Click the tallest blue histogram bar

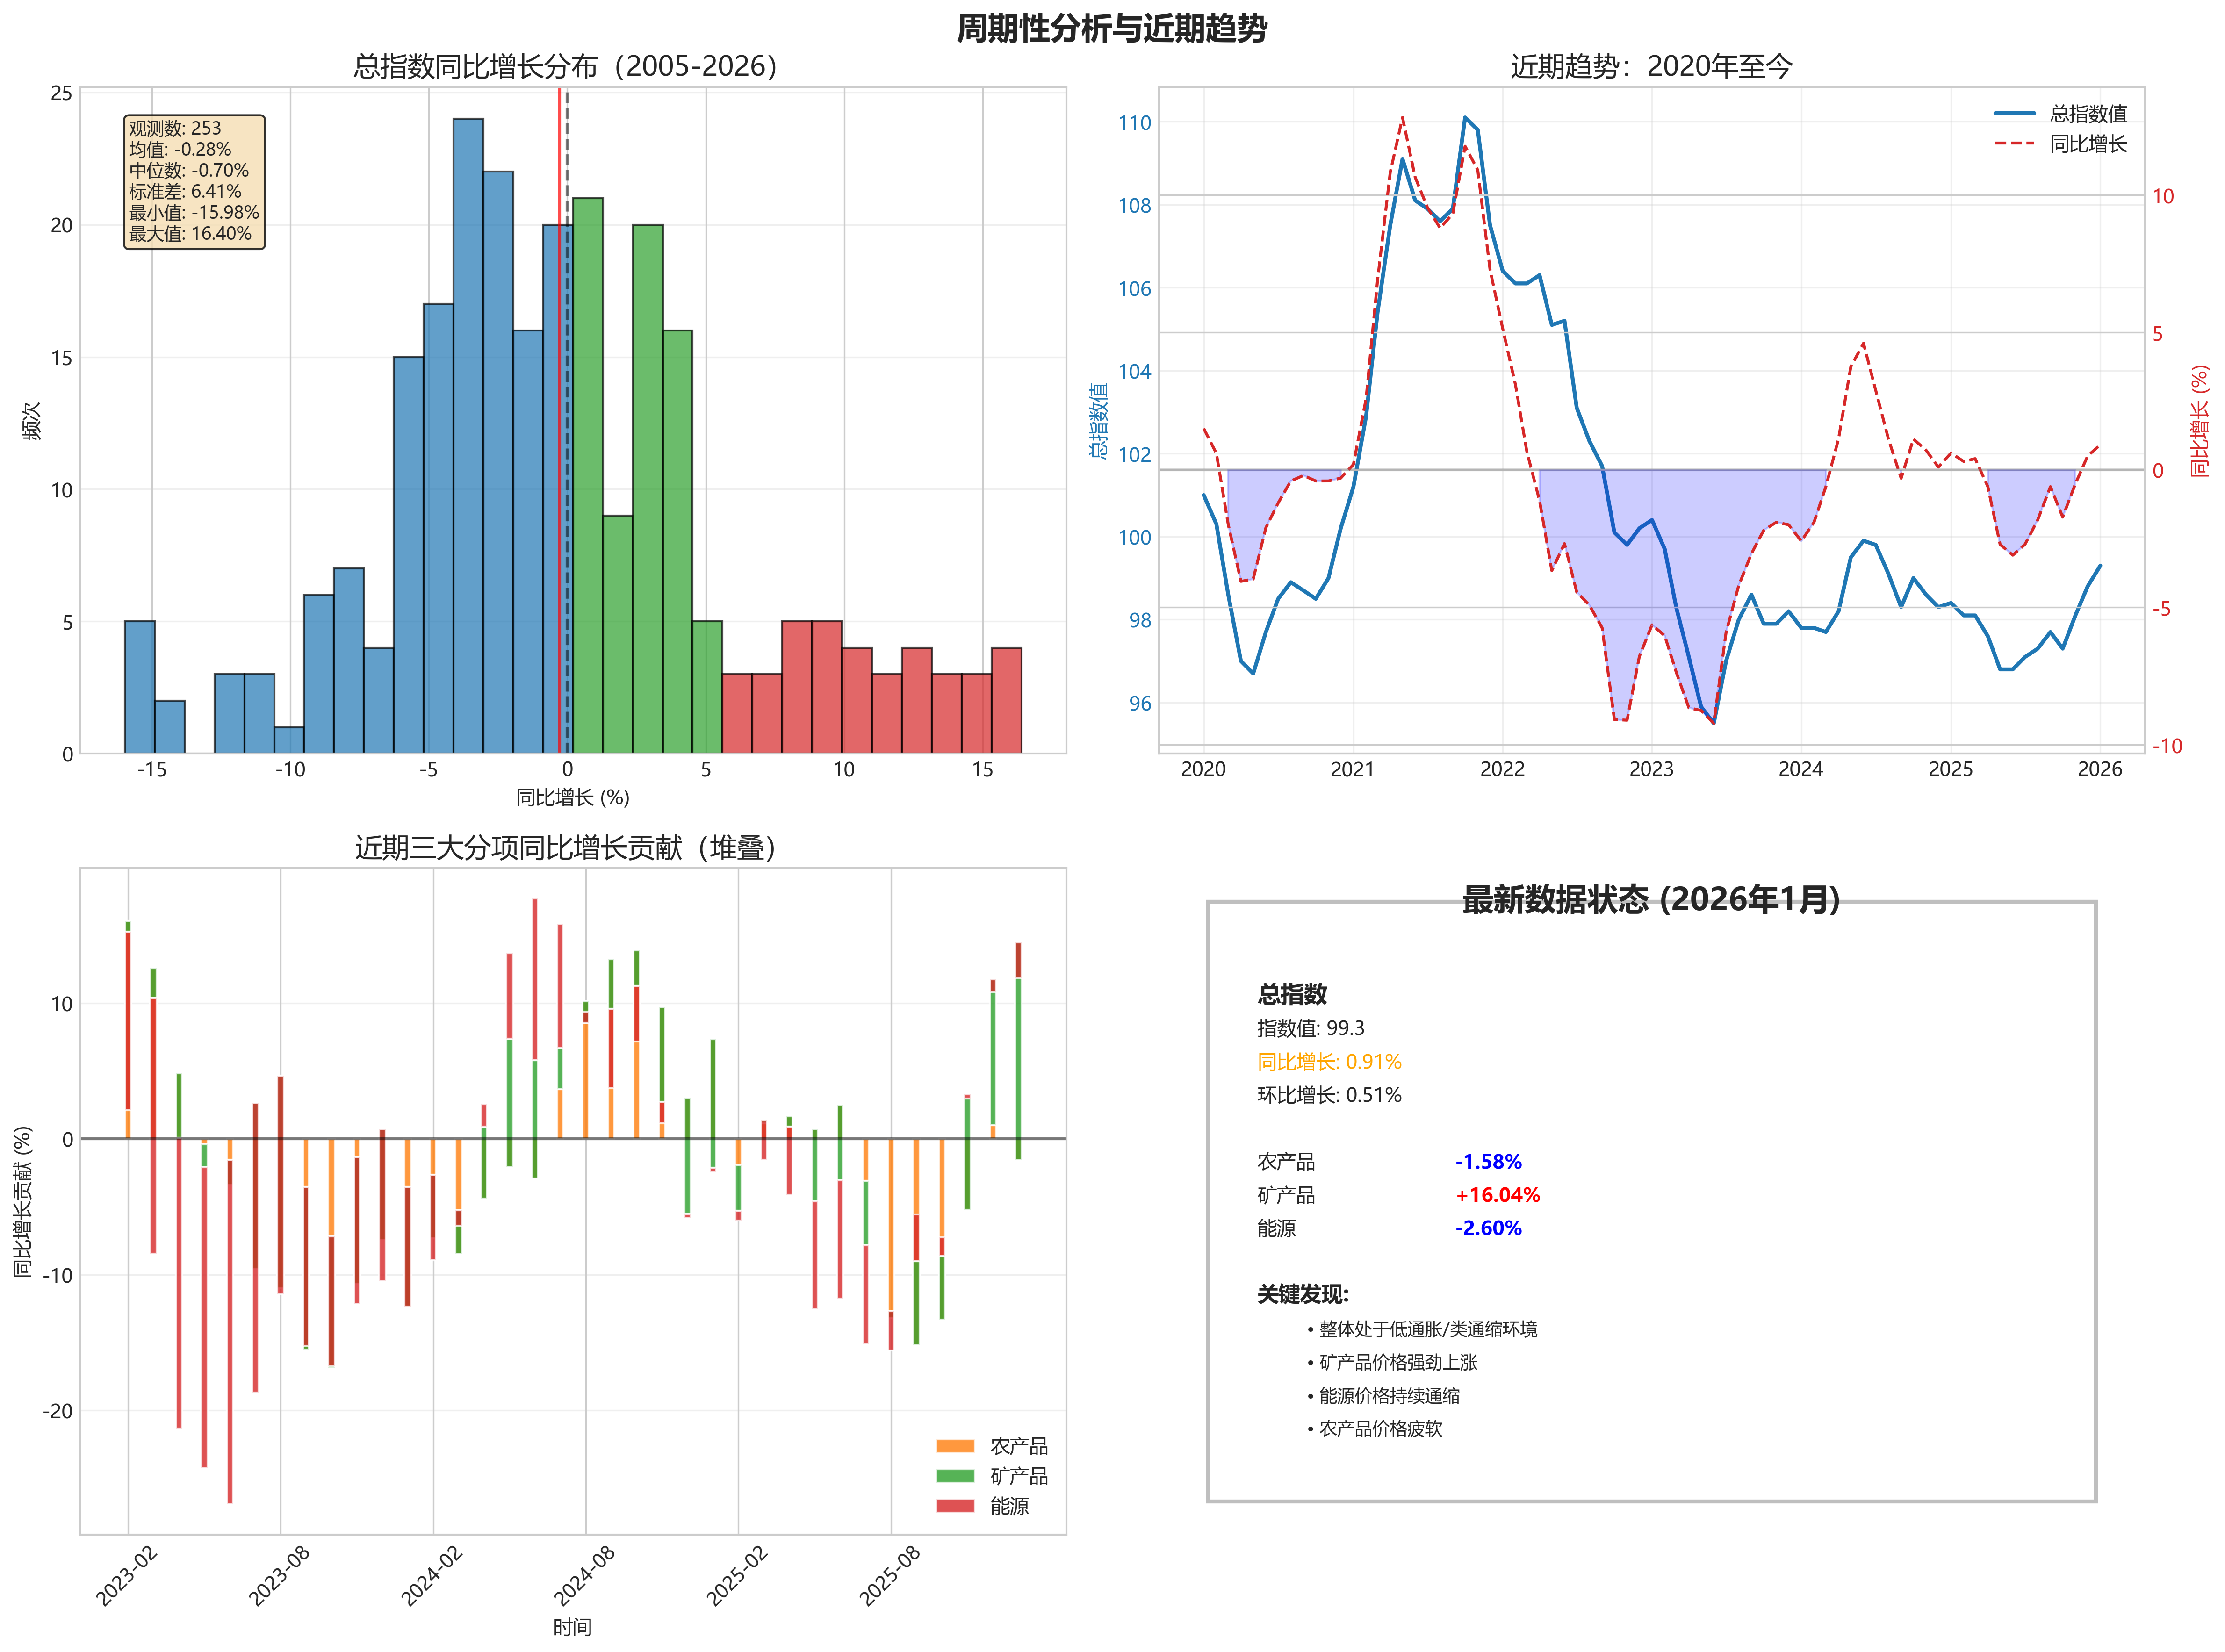(468, 435)
